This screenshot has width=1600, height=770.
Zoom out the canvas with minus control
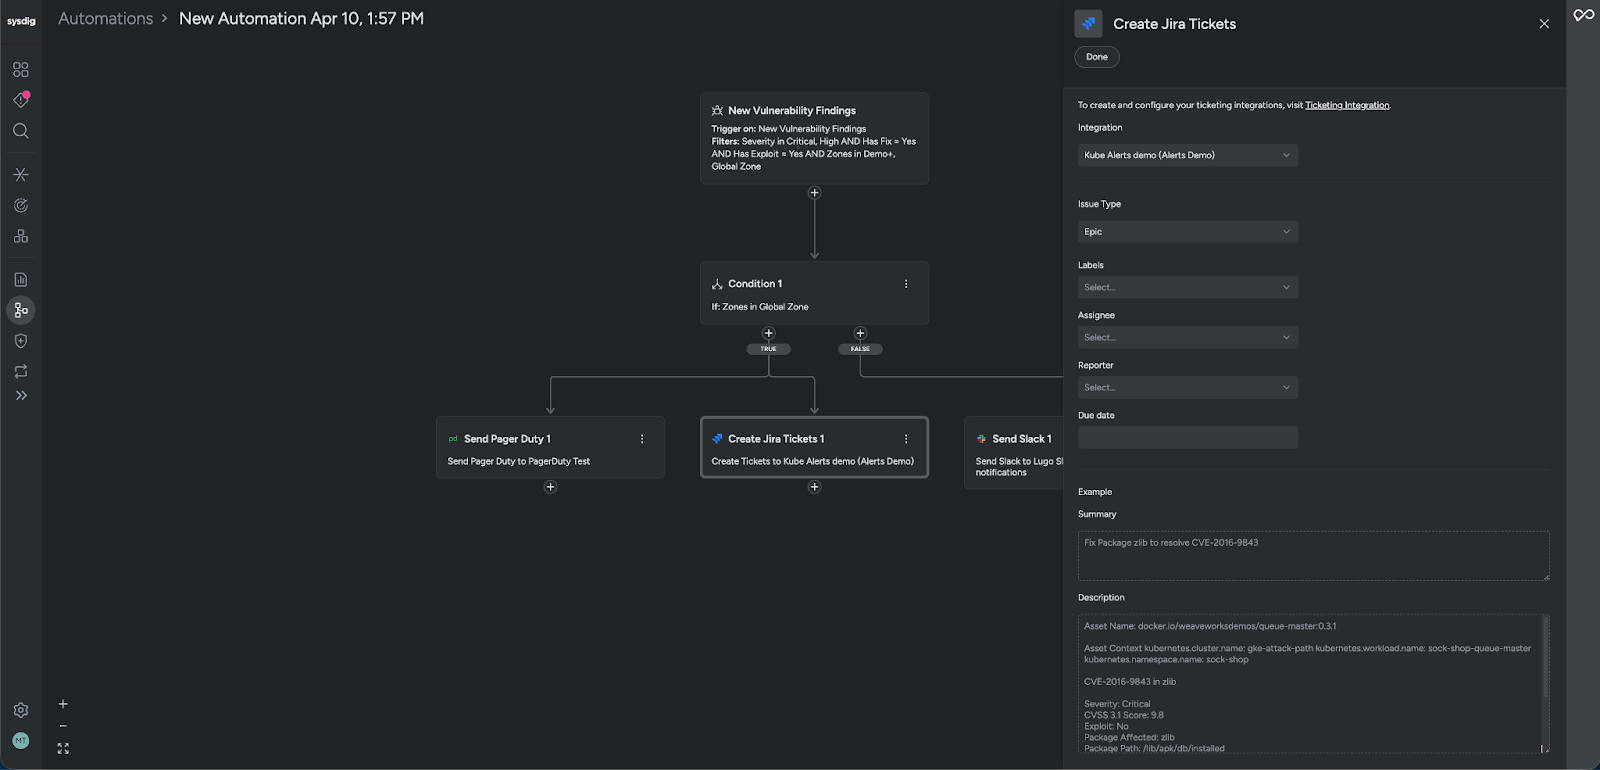63,726
